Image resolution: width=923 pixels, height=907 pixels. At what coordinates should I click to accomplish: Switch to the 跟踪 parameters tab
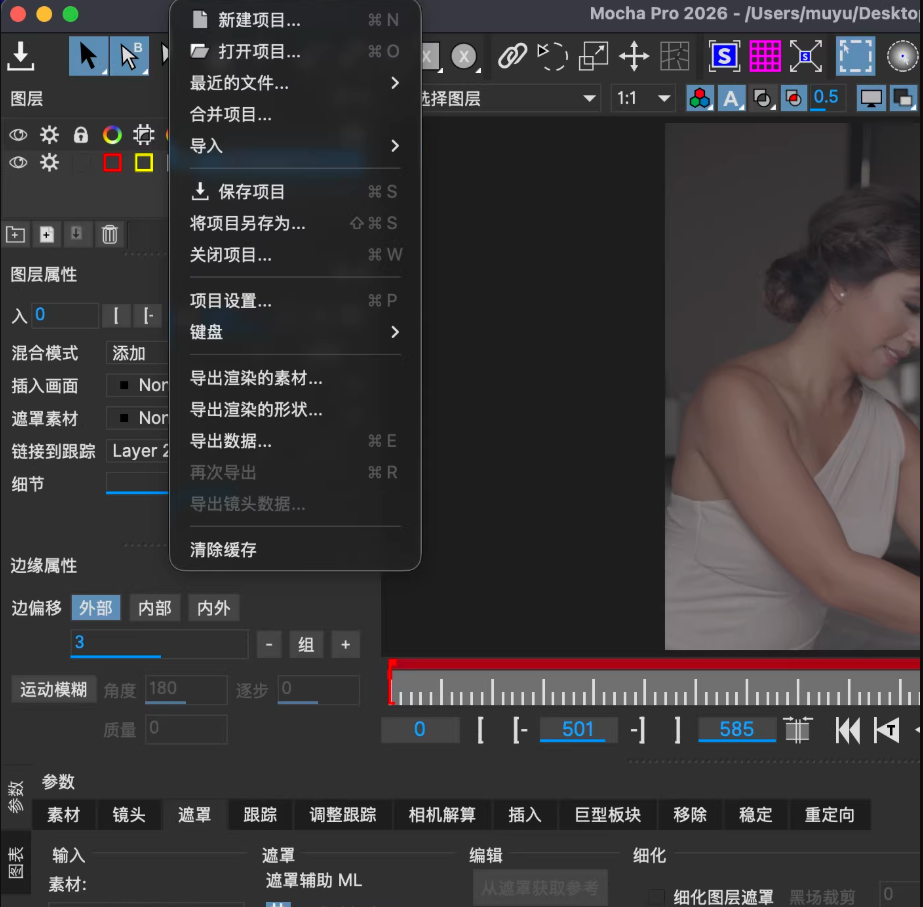pos(260,815)
